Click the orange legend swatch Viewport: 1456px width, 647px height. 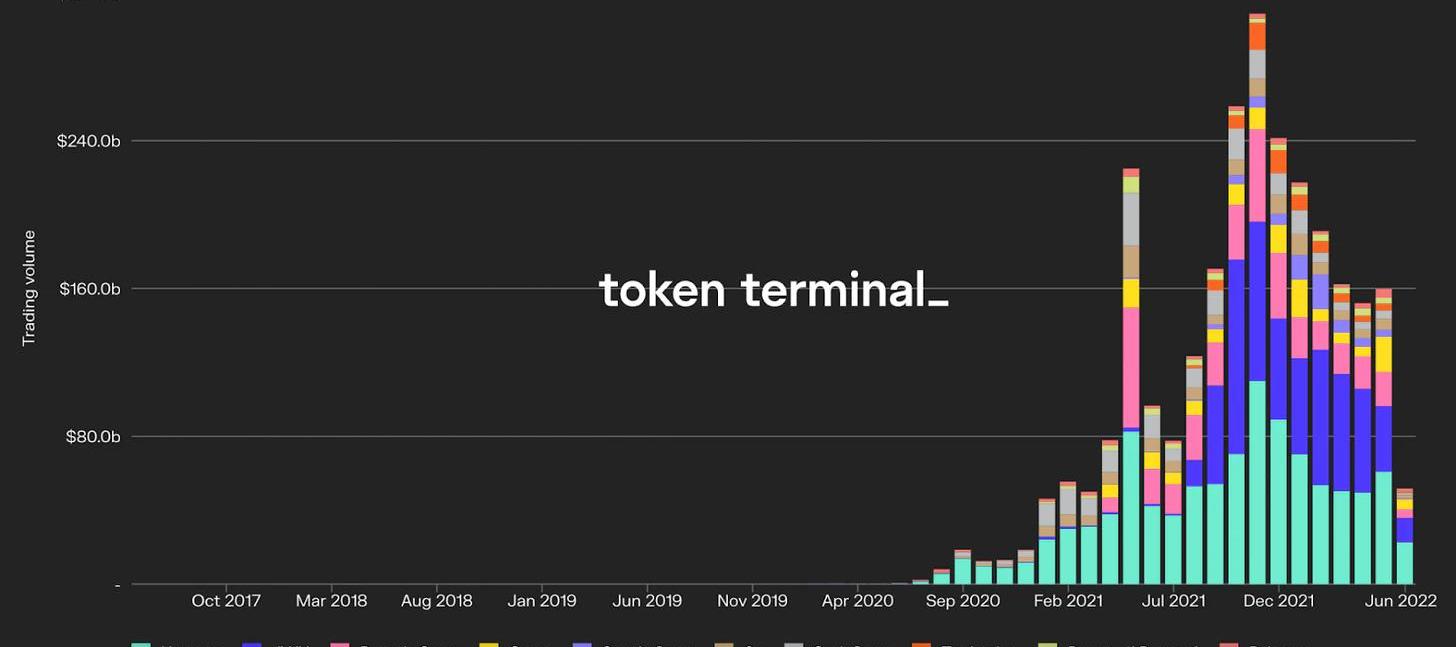click(921, 644)
